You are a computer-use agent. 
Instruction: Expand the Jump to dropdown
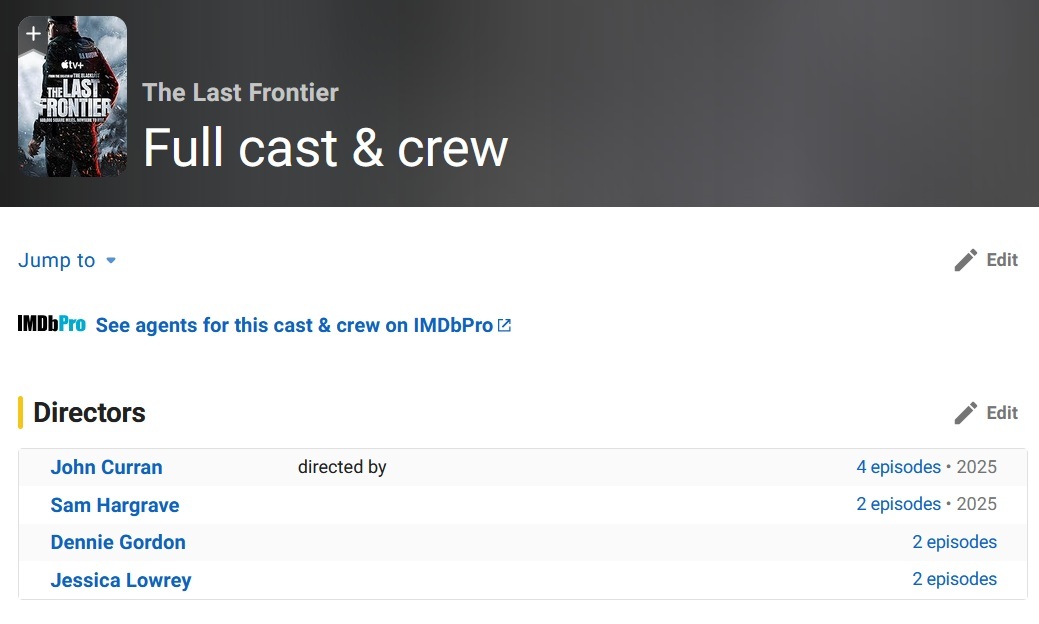(x=57, y=261)
